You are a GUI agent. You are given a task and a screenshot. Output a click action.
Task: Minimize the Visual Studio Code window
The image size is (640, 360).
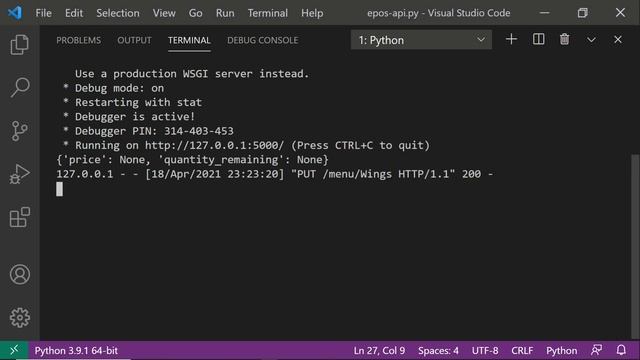pyautogui.click(x=544, y=13)
